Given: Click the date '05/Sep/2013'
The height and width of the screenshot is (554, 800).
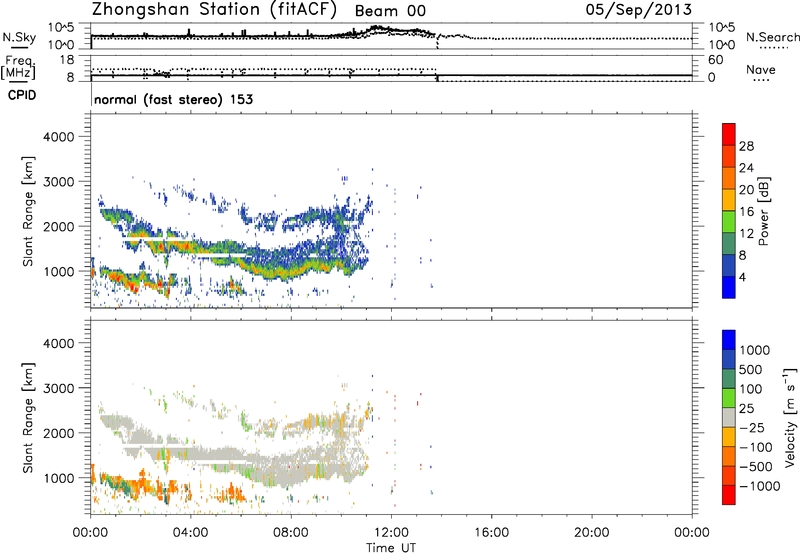Looking at the screenshot, I should tap(639, 10).
